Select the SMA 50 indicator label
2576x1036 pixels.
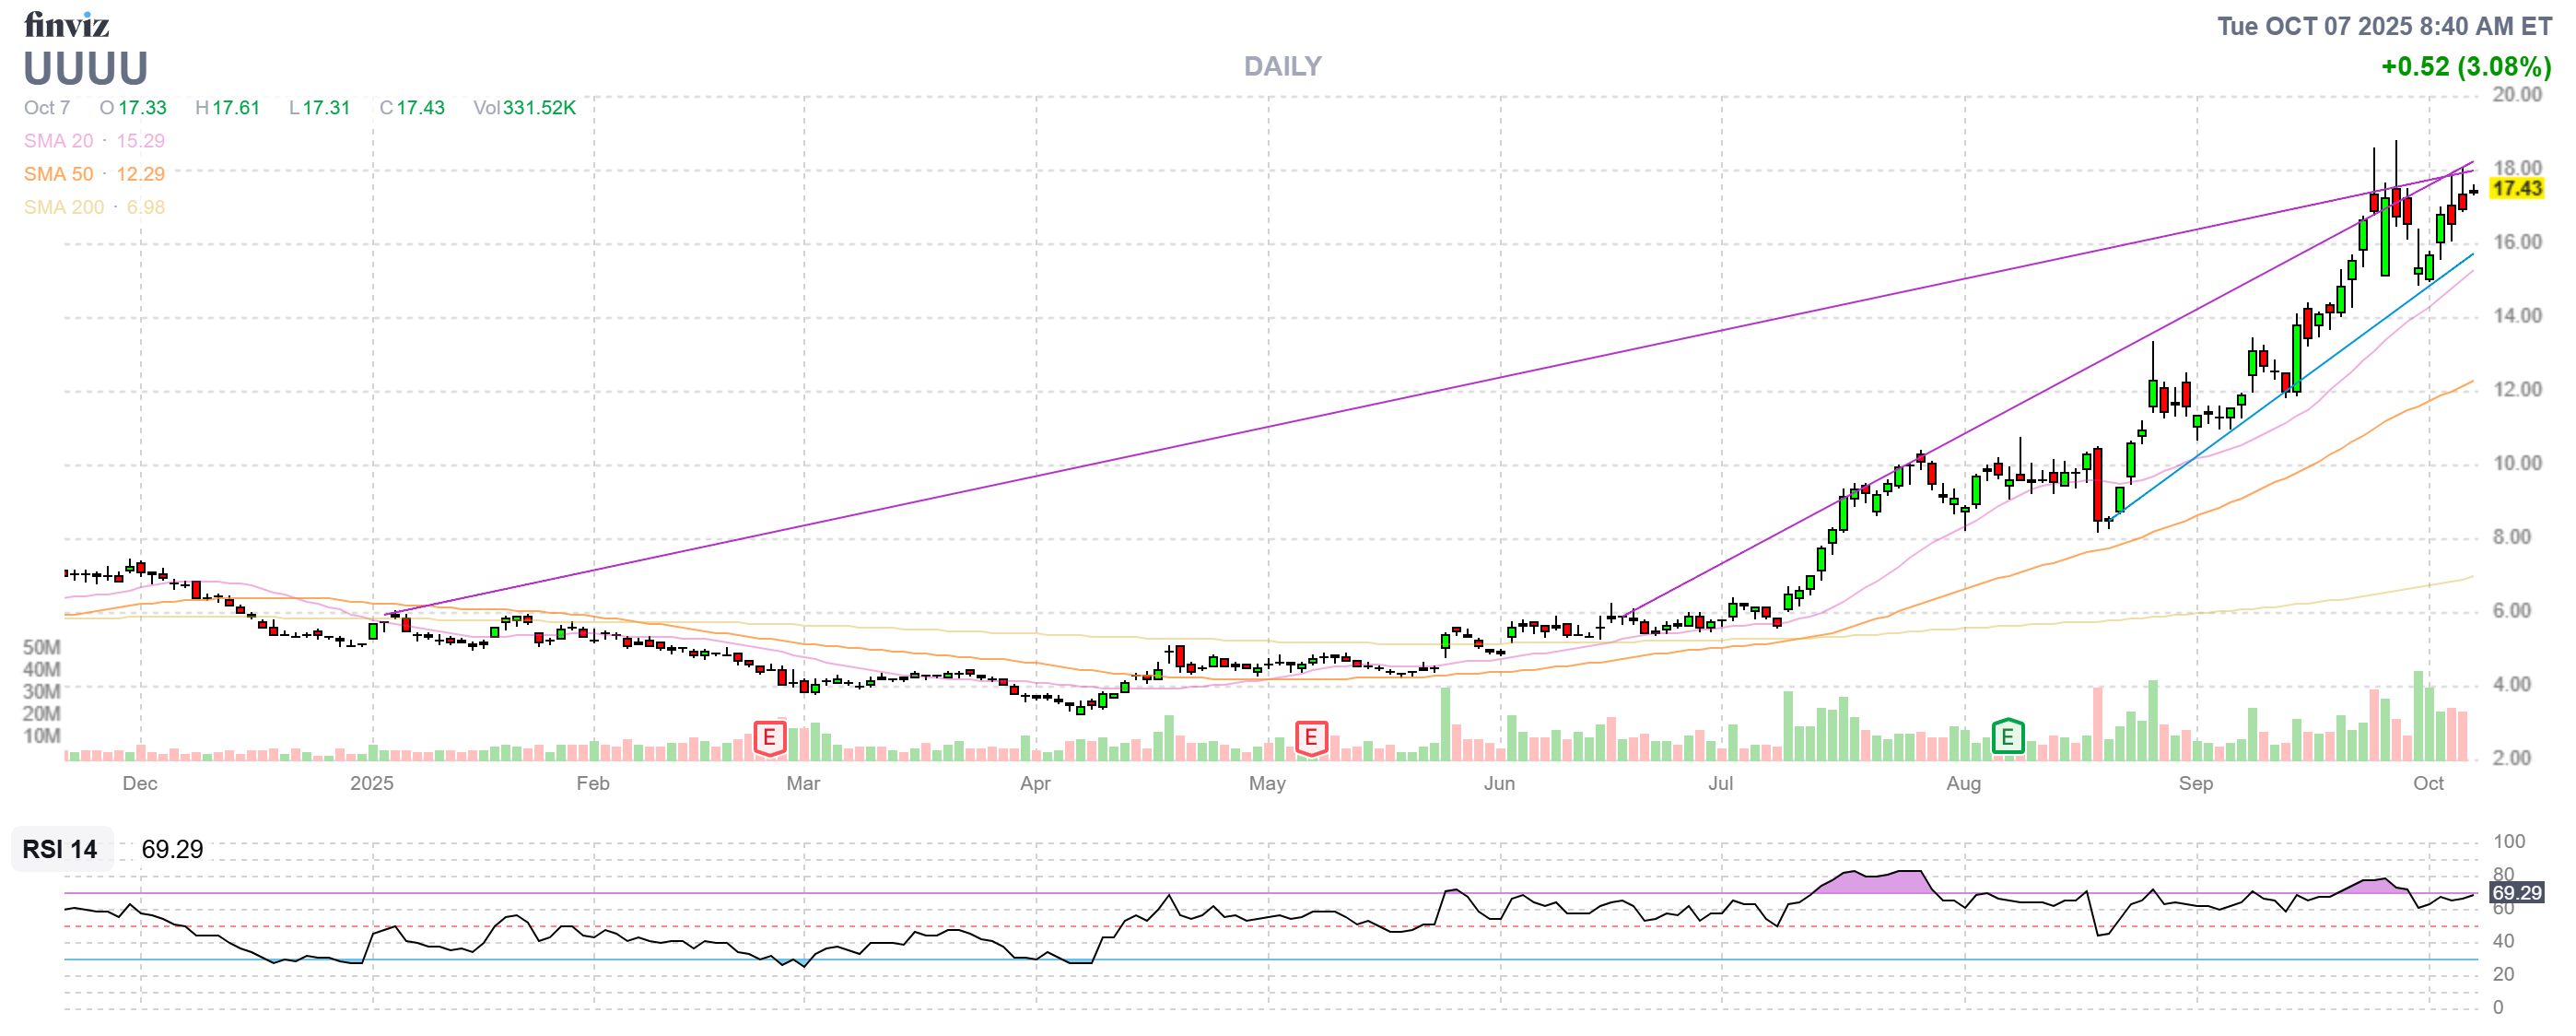click(58, 174)
